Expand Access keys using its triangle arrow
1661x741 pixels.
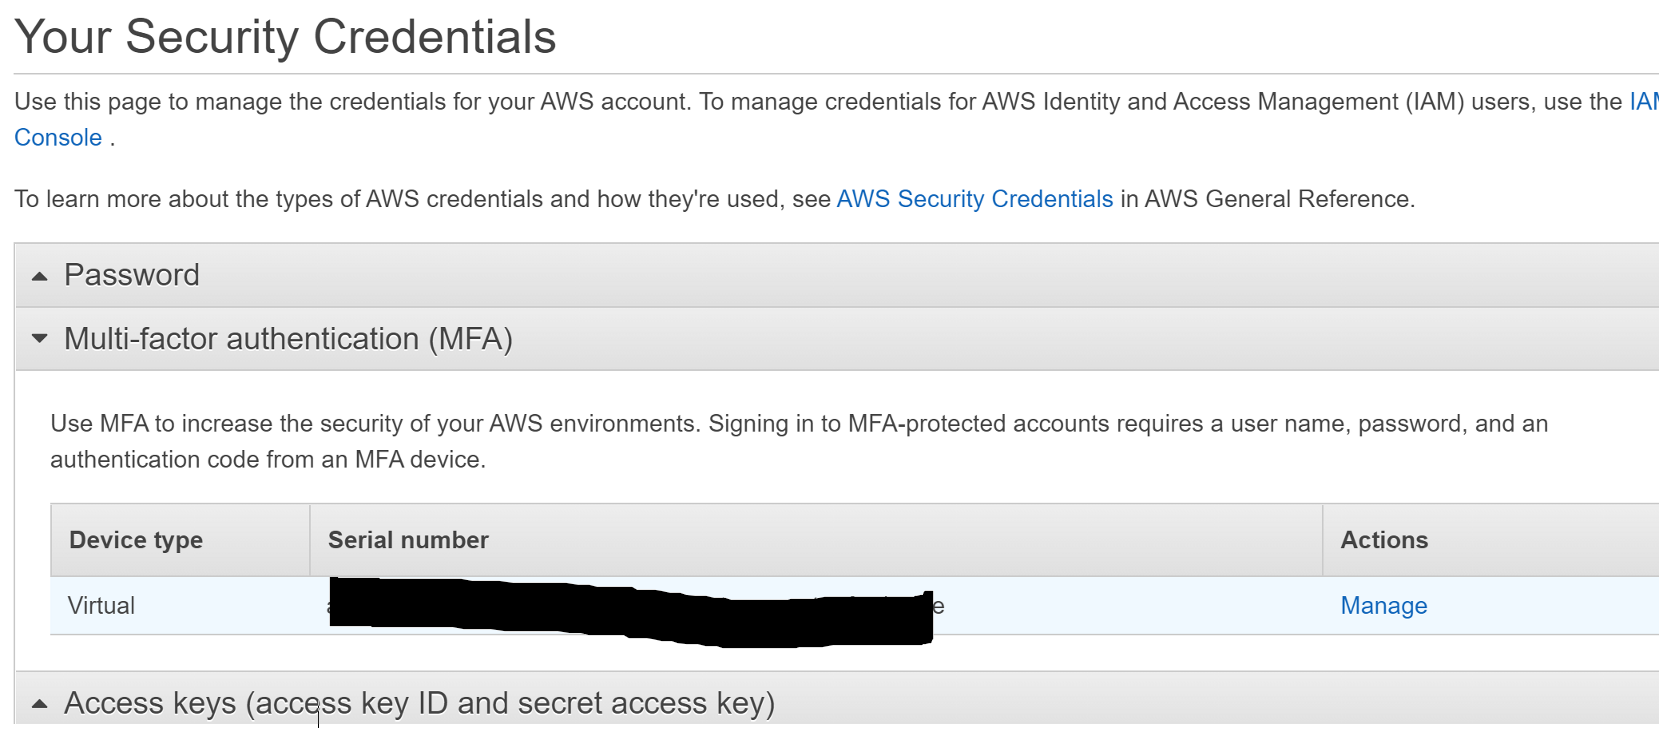40,704
